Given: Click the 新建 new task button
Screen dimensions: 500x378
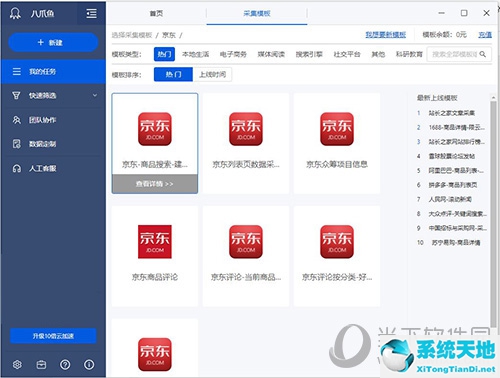Looking at the screenshot, I should (53, 42).
